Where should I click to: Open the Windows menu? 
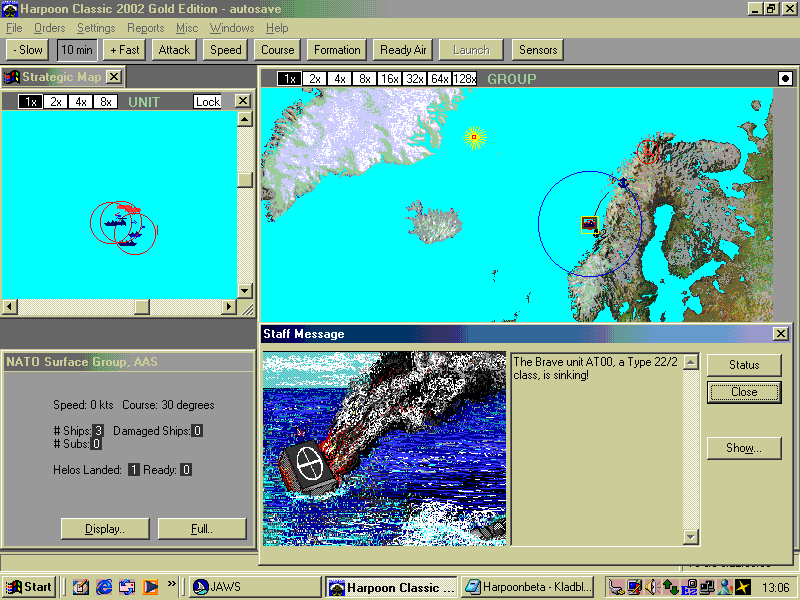click(x=232, y=28)
